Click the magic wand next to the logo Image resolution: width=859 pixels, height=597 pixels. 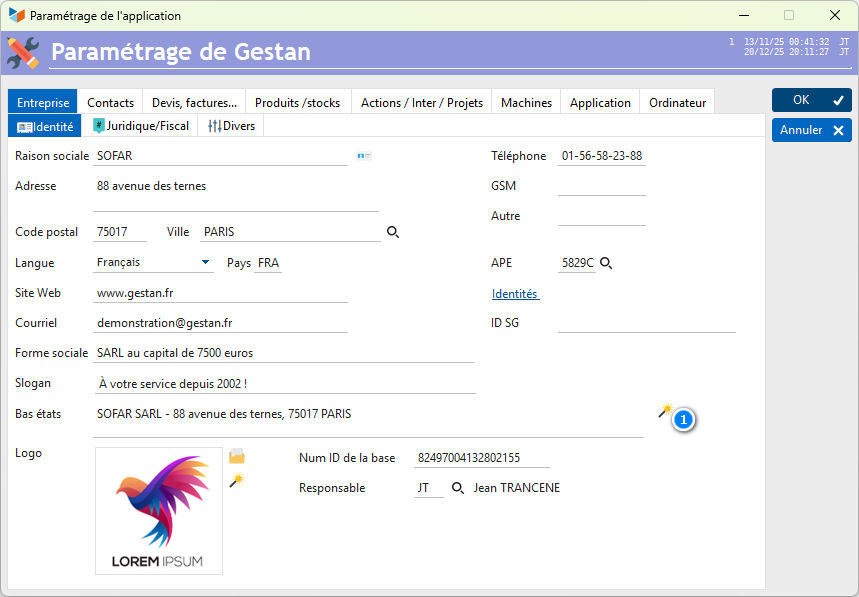point(237,481)
